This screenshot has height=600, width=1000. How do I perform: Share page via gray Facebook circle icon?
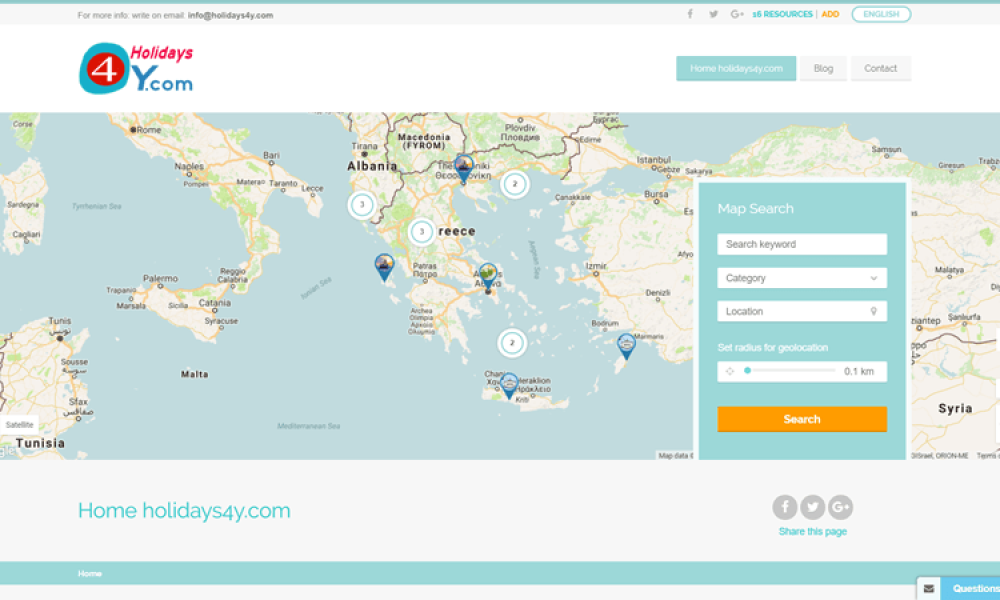(x=785, y=507)
